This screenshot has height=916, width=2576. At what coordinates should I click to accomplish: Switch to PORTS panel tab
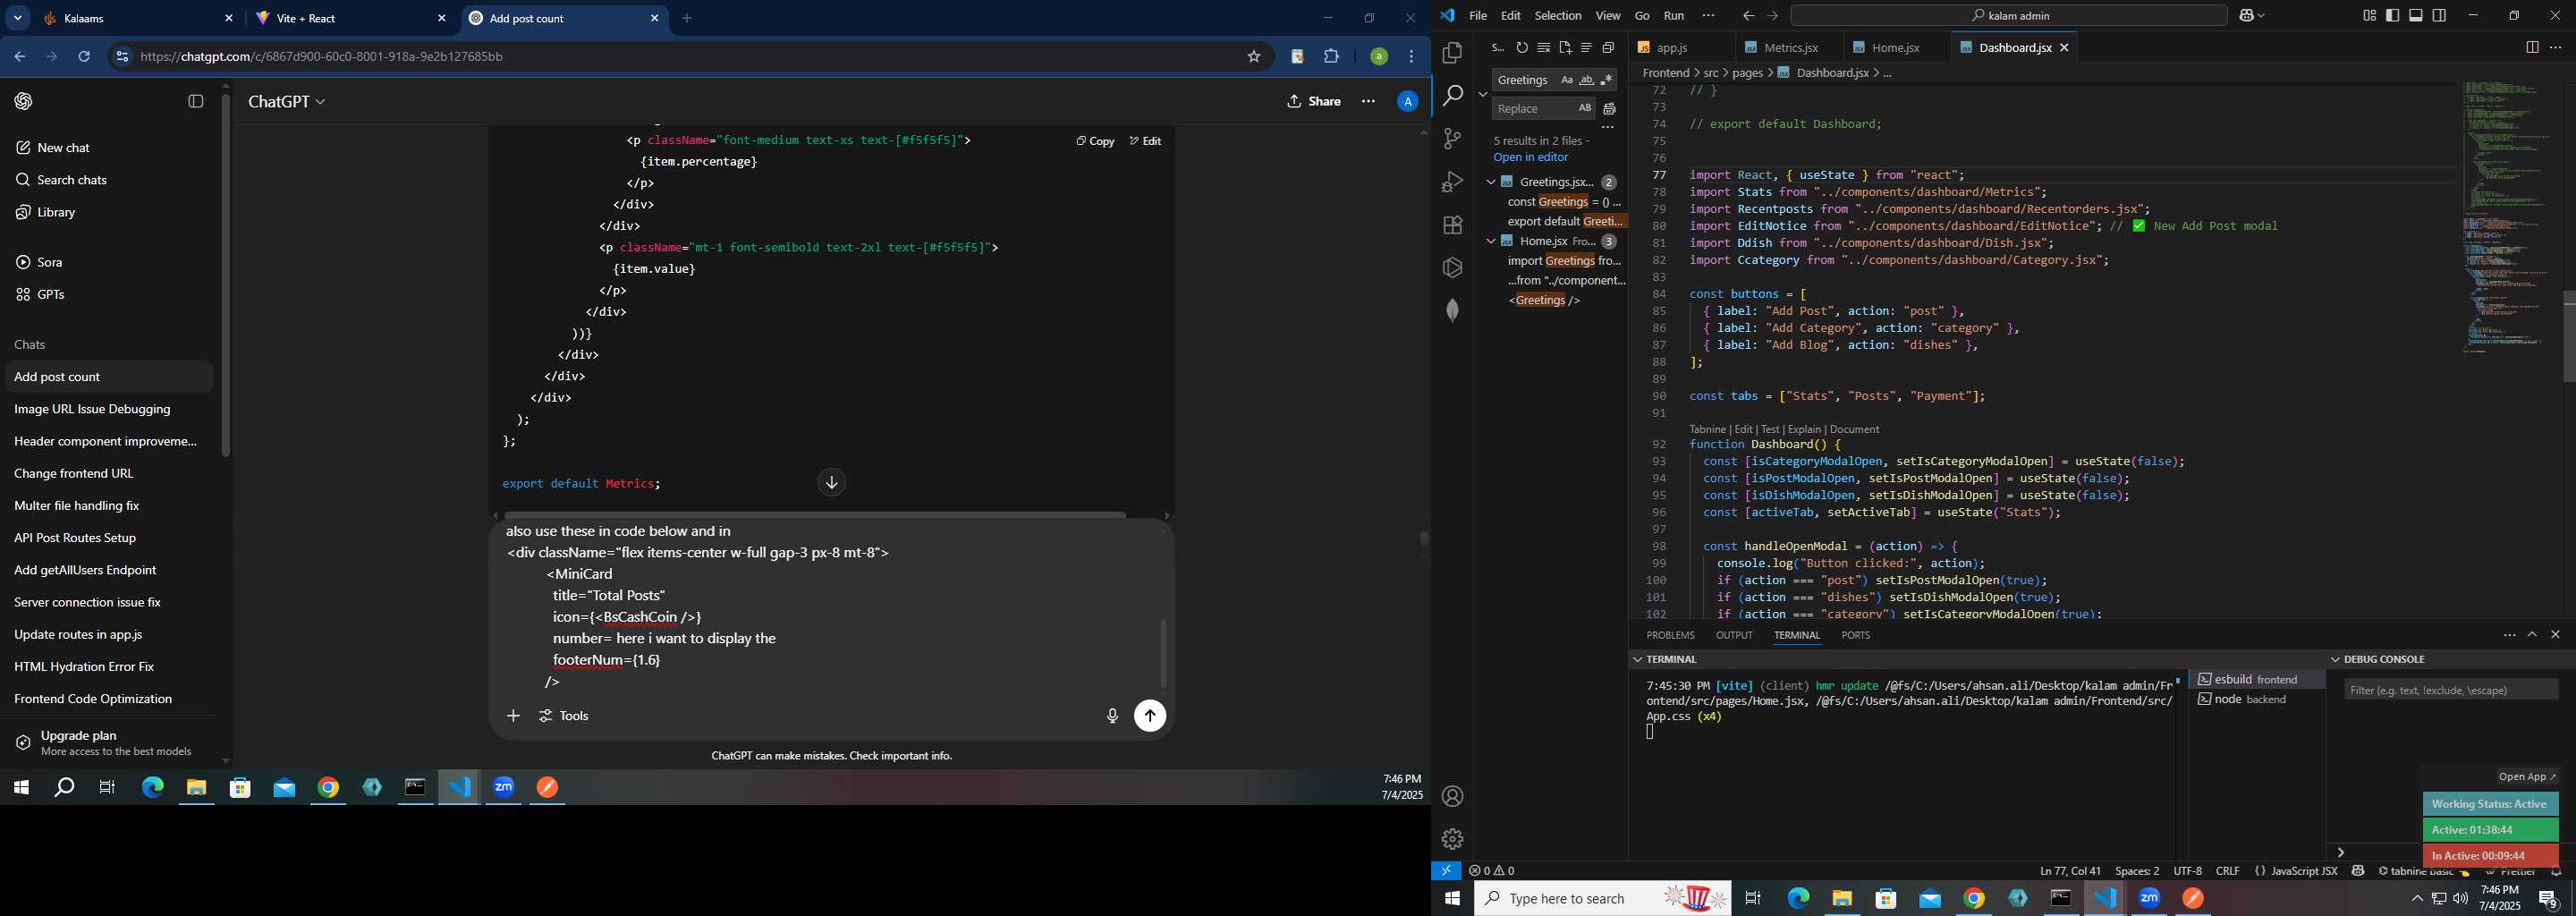[x=1855, y=635]
